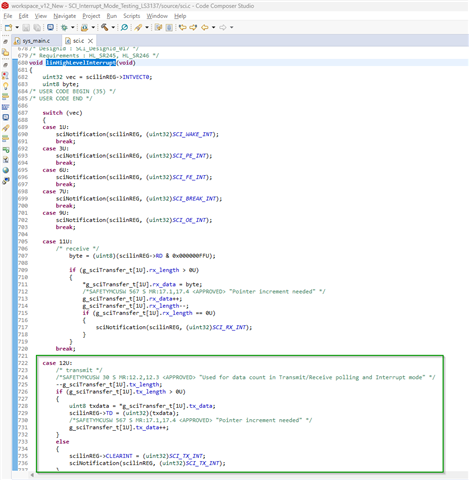Open the Project menu
469x480 pixels.
coord(91,16)
